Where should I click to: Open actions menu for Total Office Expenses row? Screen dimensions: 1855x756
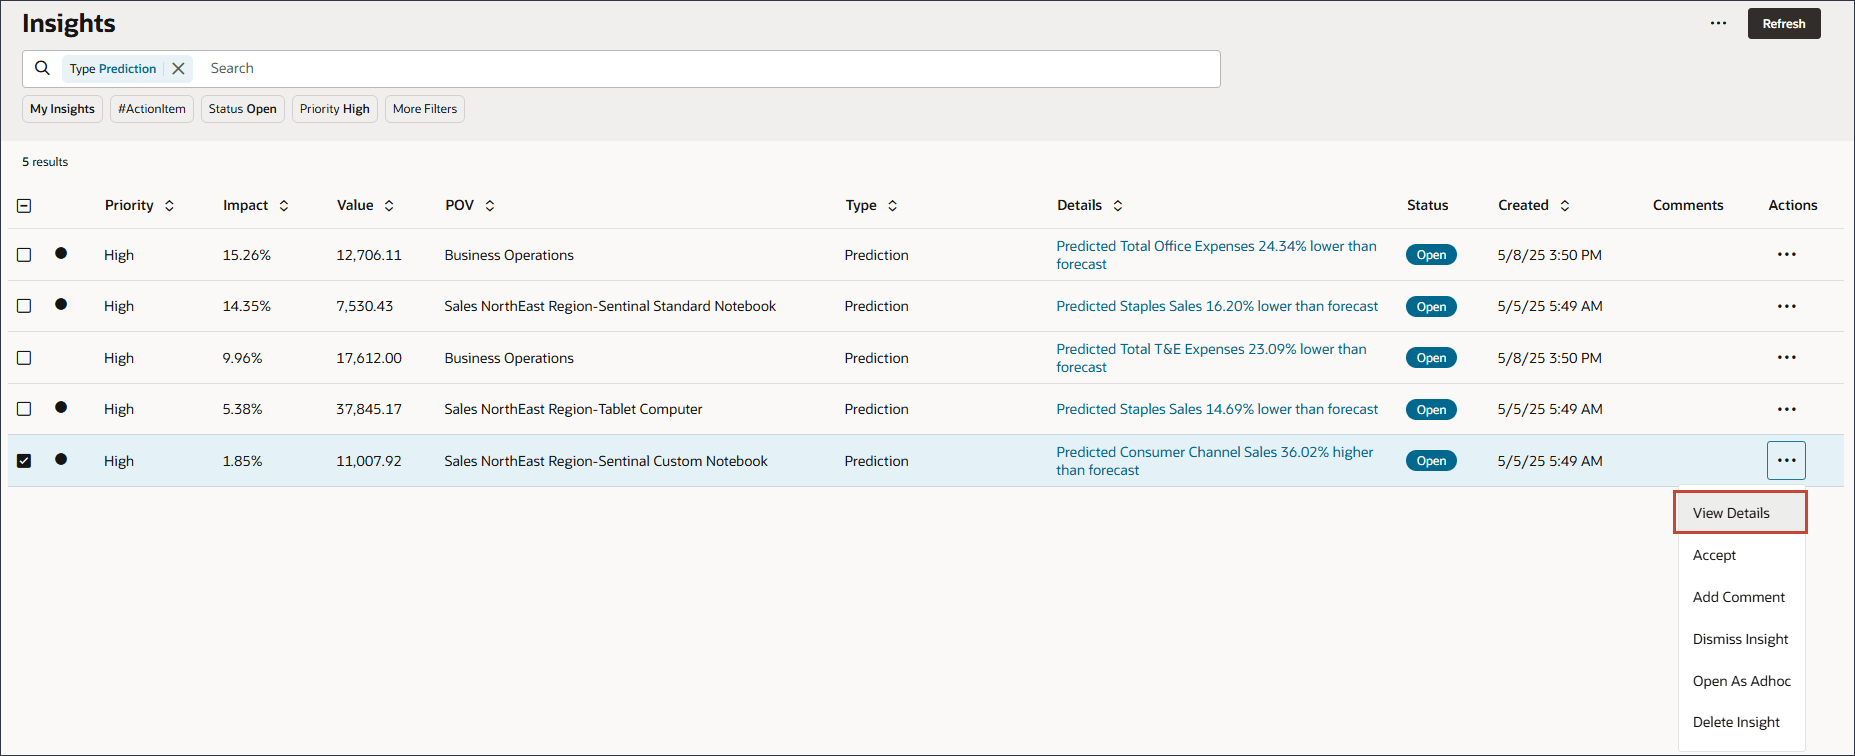1786,255
